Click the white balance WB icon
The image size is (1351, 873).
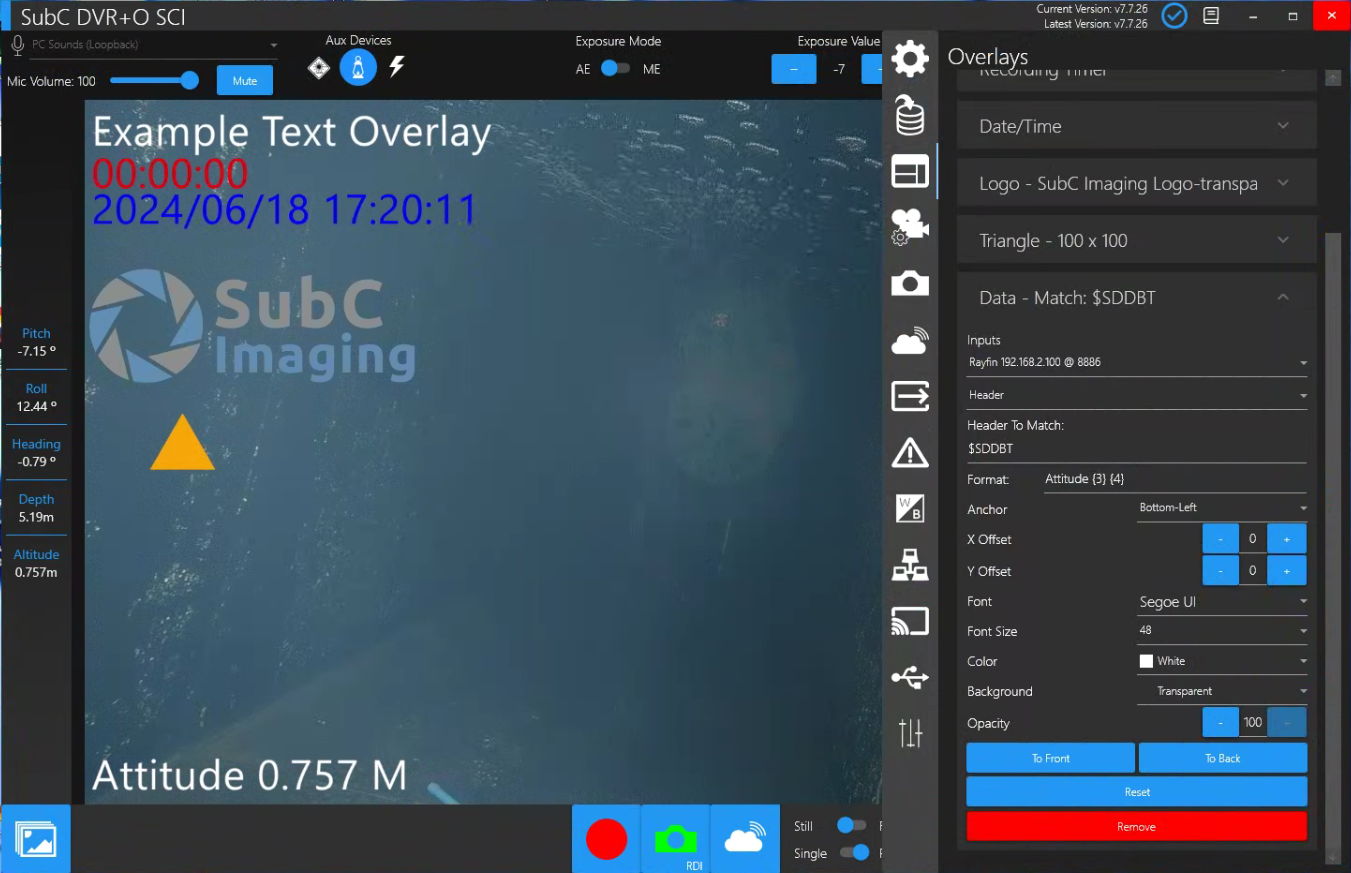(909, 508)
